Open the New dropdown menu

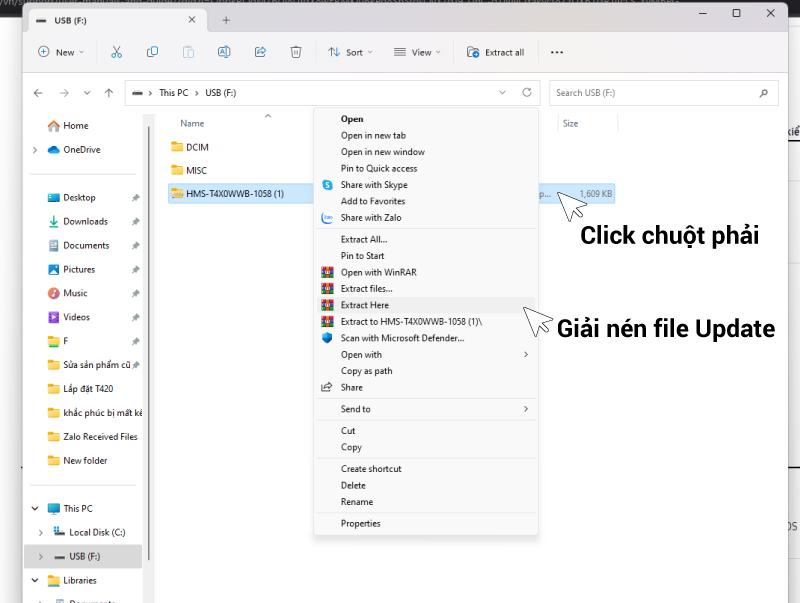[x=61, y=52]
